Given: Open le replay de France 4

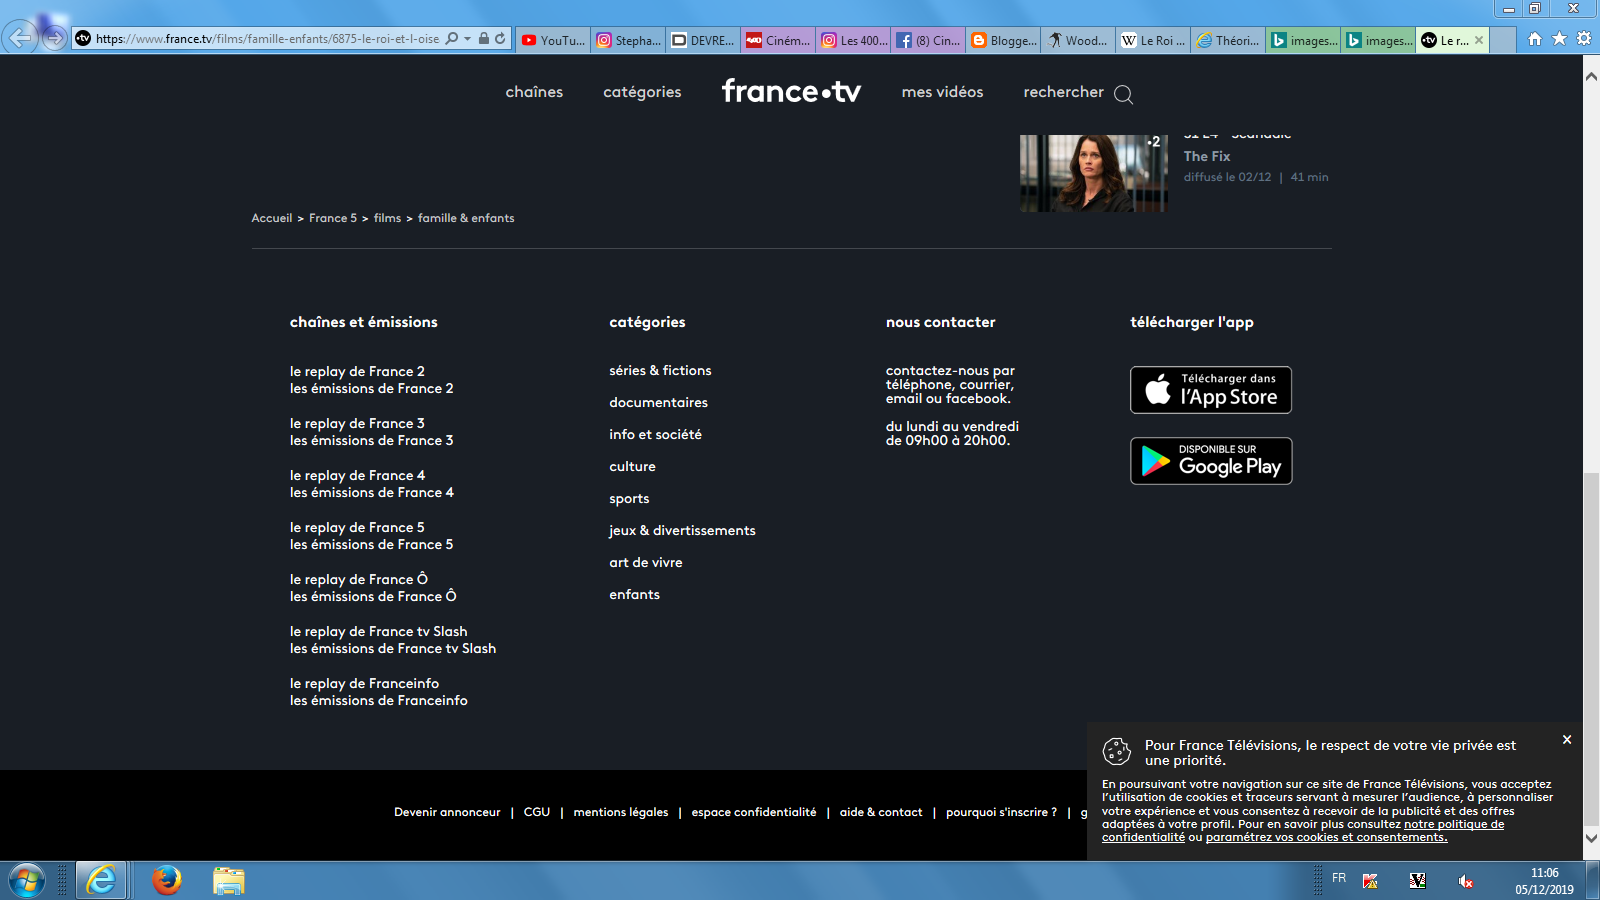Looking at the screenshot, I should 357,475.
